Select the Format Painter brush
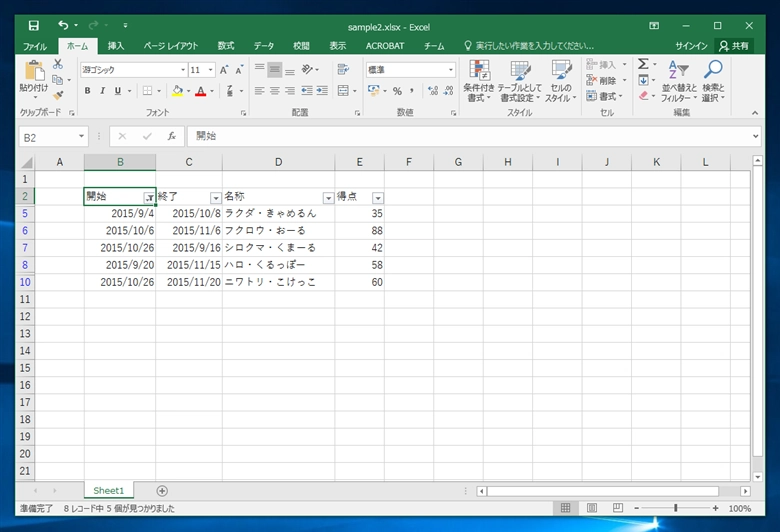This screenshot has height=532, width=780. point(58,95)
